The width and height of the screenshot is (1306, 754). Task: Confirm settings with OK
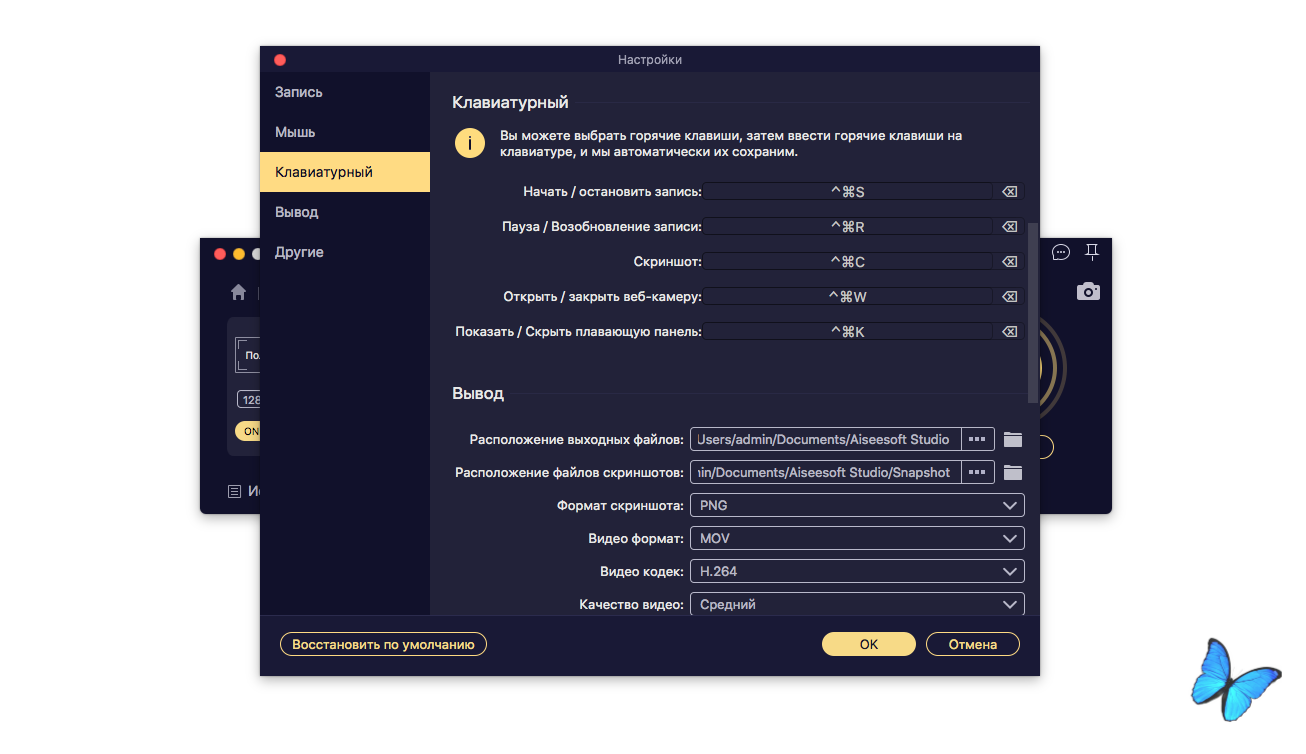click(869, 645)
